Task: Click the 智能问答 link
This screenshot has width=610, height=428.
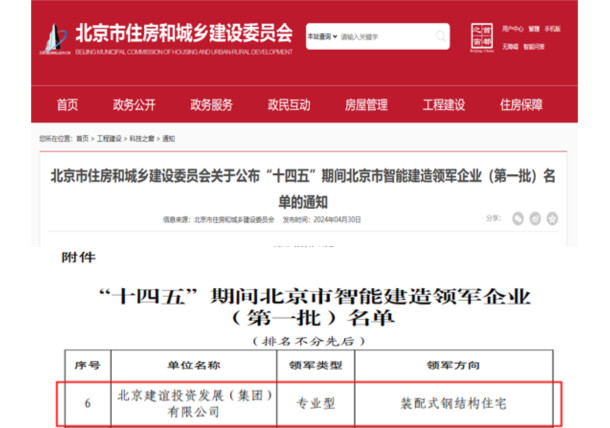Action: [x=534, y=47]
